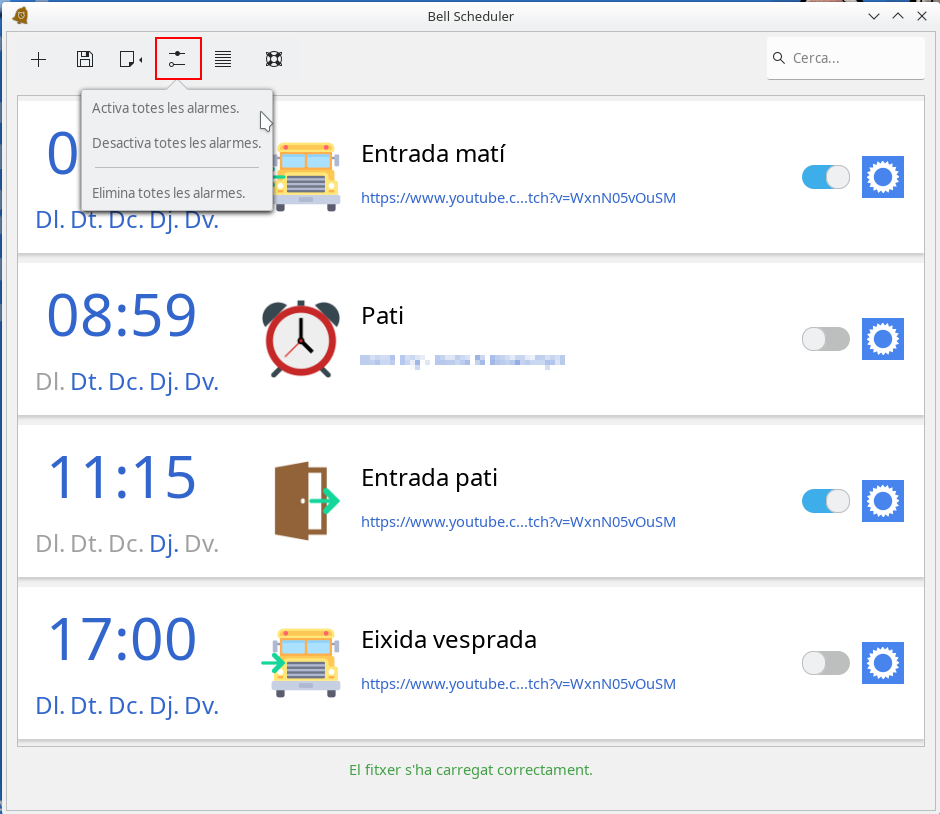Select 'Elimina totes les alarmes' entry

pyautogui.click(x=168, y=193)
